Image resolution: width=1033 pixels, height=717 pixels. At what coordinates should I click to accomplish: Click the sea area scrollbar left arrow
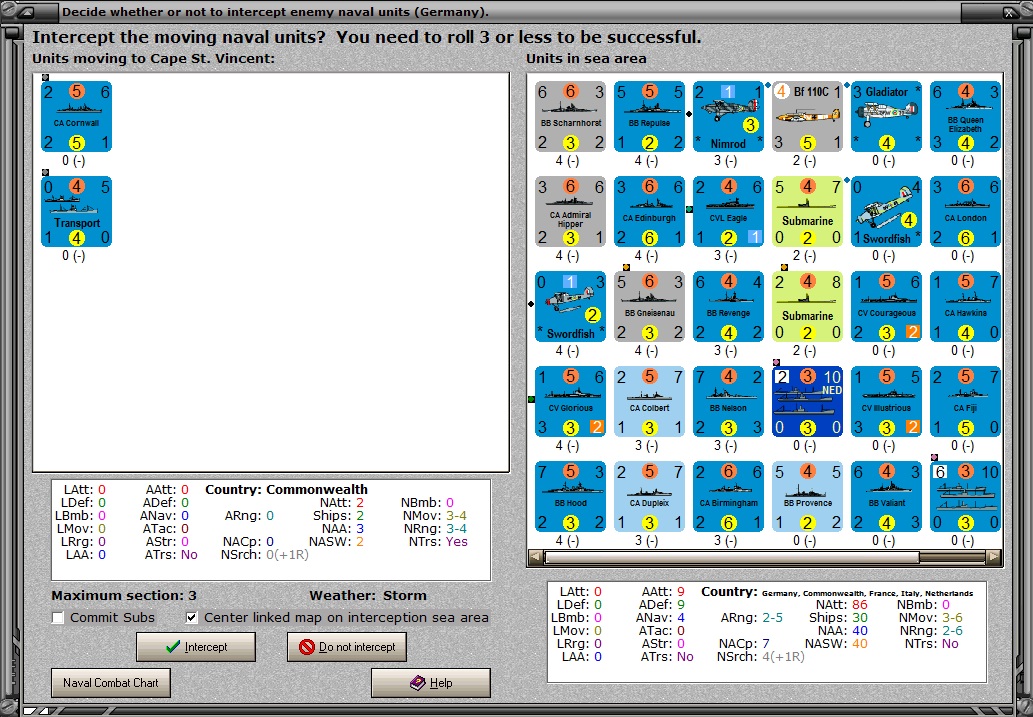pyautogui.click(x=536, y=558)
